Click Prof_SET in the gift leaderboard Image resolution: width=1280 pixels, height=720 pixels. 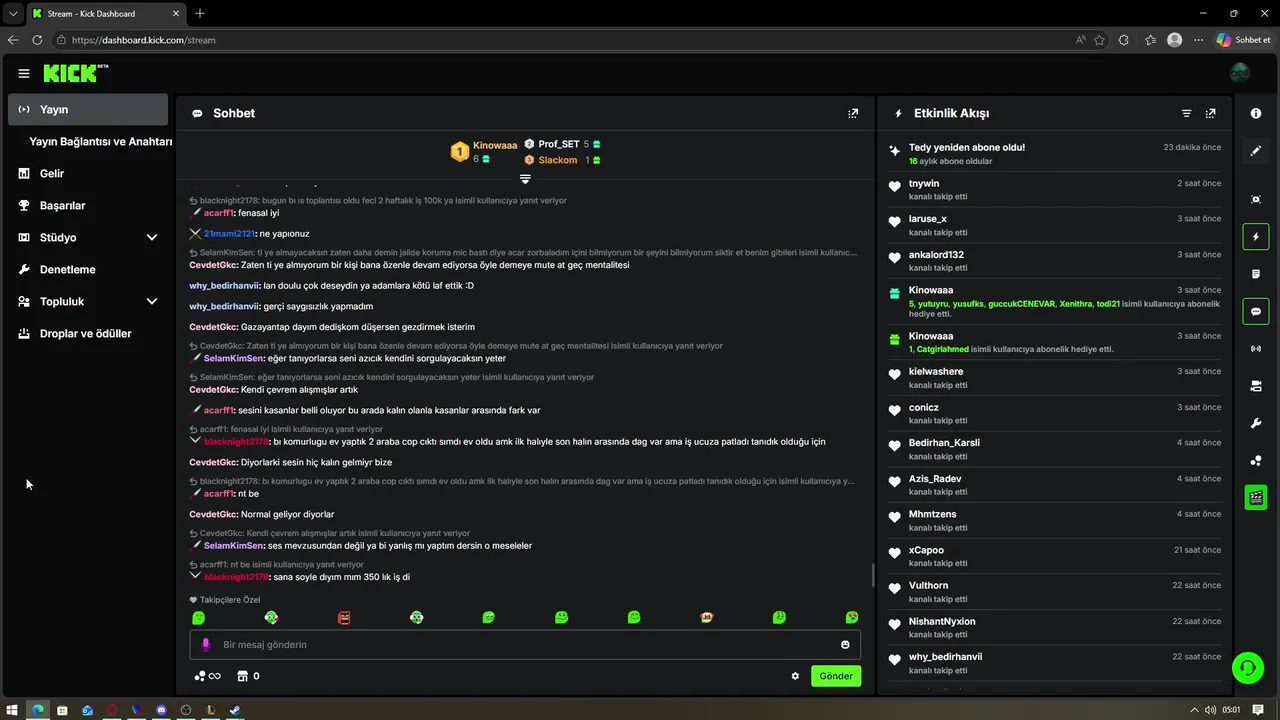coord(559,144)
